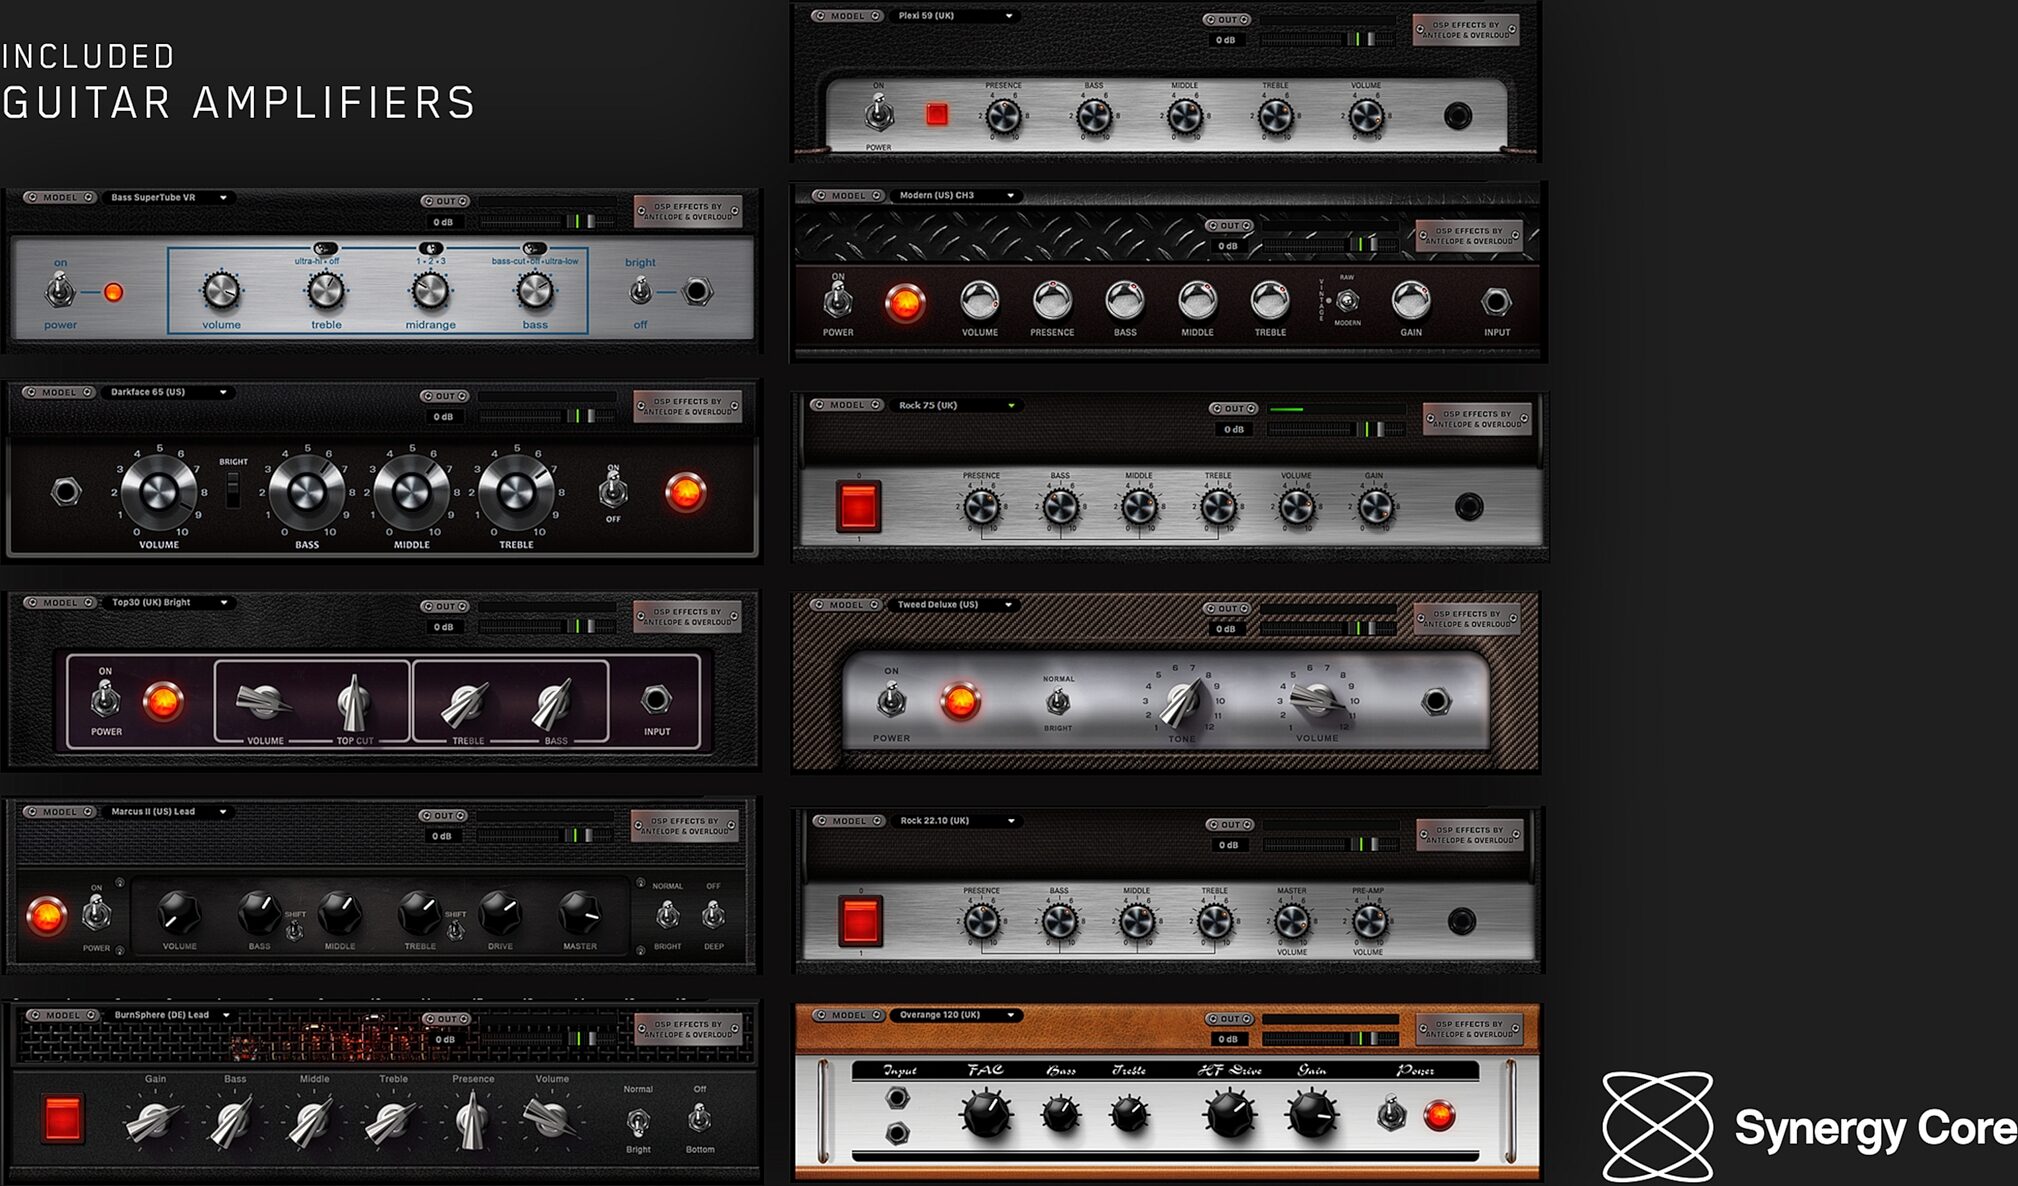The height and width of the screenshot is (1186, 2018).
Task: Flip the Bass SuperTube power switch
Action: click(x=60, y=292)
